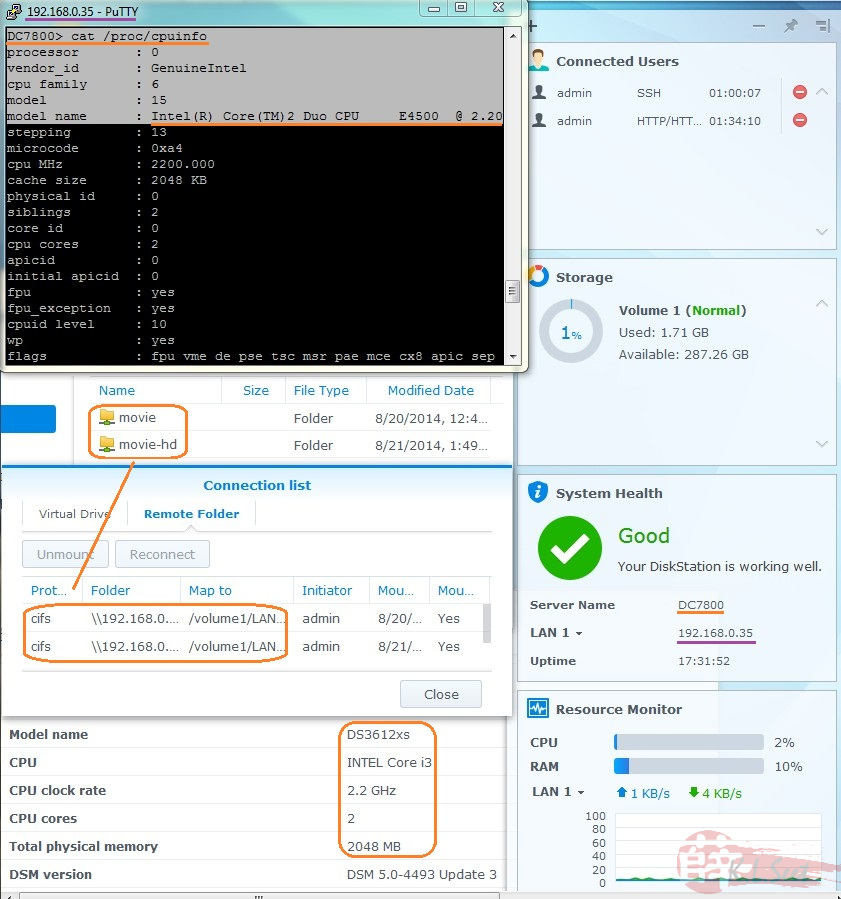Expand the Connected Users list with down chevron
Screen dimensions: 841x899
pyautogui.click(x=822, y=232)
